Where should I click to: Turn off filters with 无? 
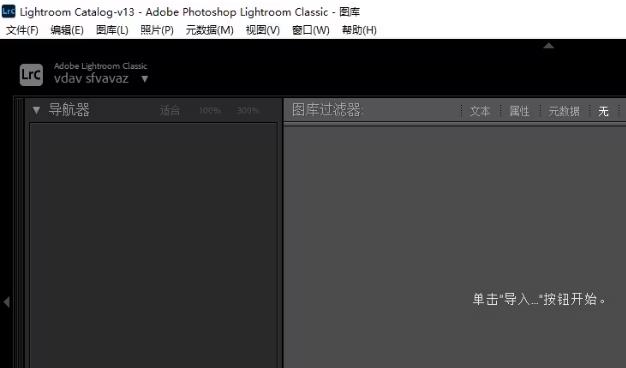click(603, 111)
